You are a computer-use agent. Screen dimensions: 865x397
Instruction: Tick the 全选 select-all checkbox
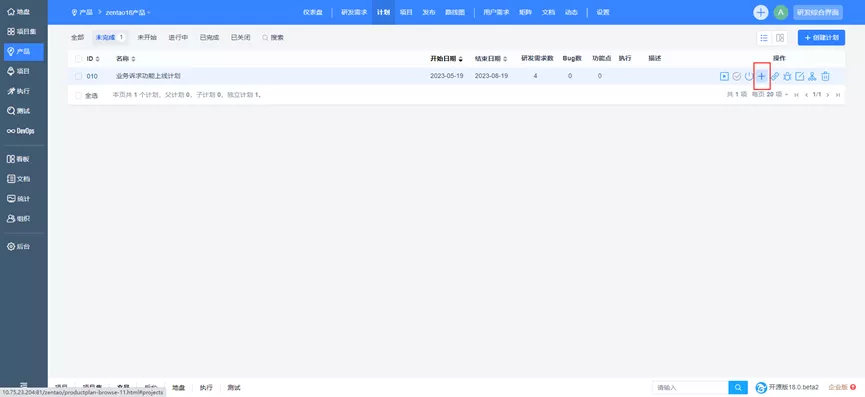[78, 95]
